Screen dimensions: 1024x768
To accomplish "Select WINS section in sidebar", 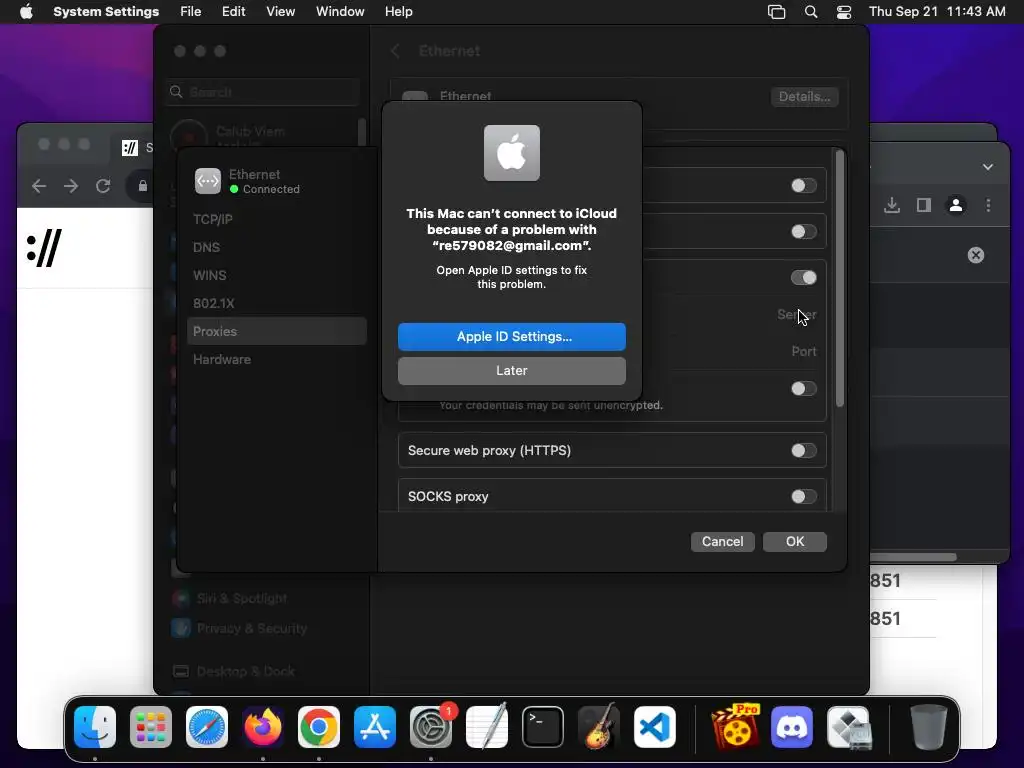I will [277, 276].
